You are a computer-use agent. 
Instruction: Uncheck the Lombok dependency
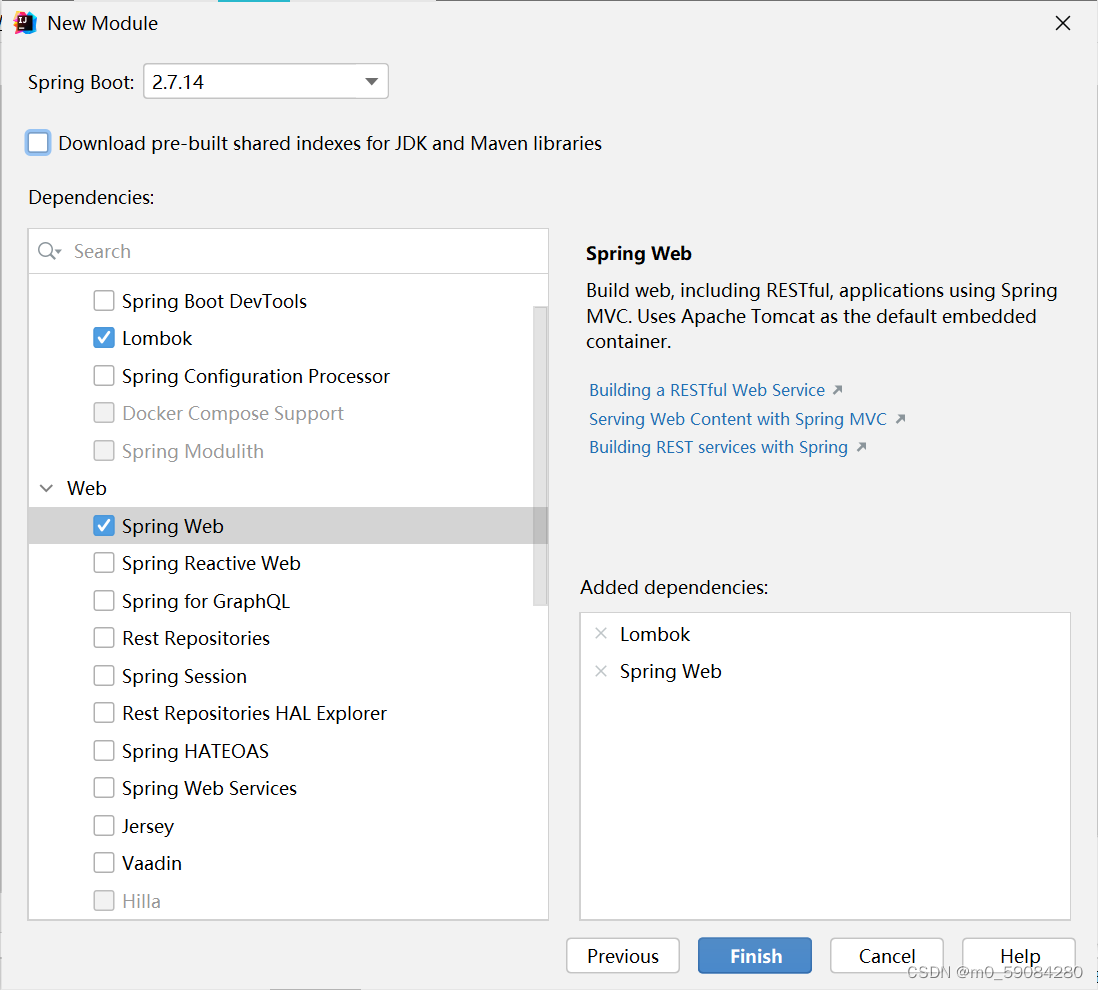[x=104, y=338]
